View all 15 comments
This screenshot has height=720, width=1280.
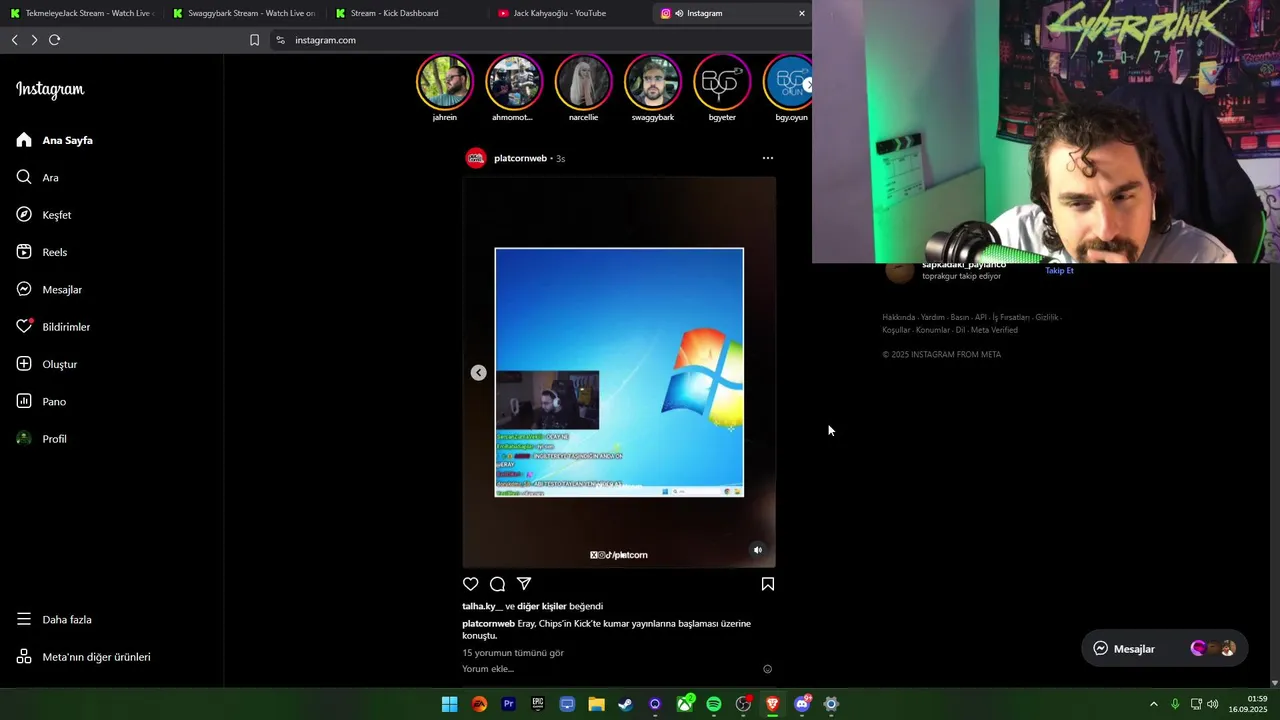[x=513, y=653]
